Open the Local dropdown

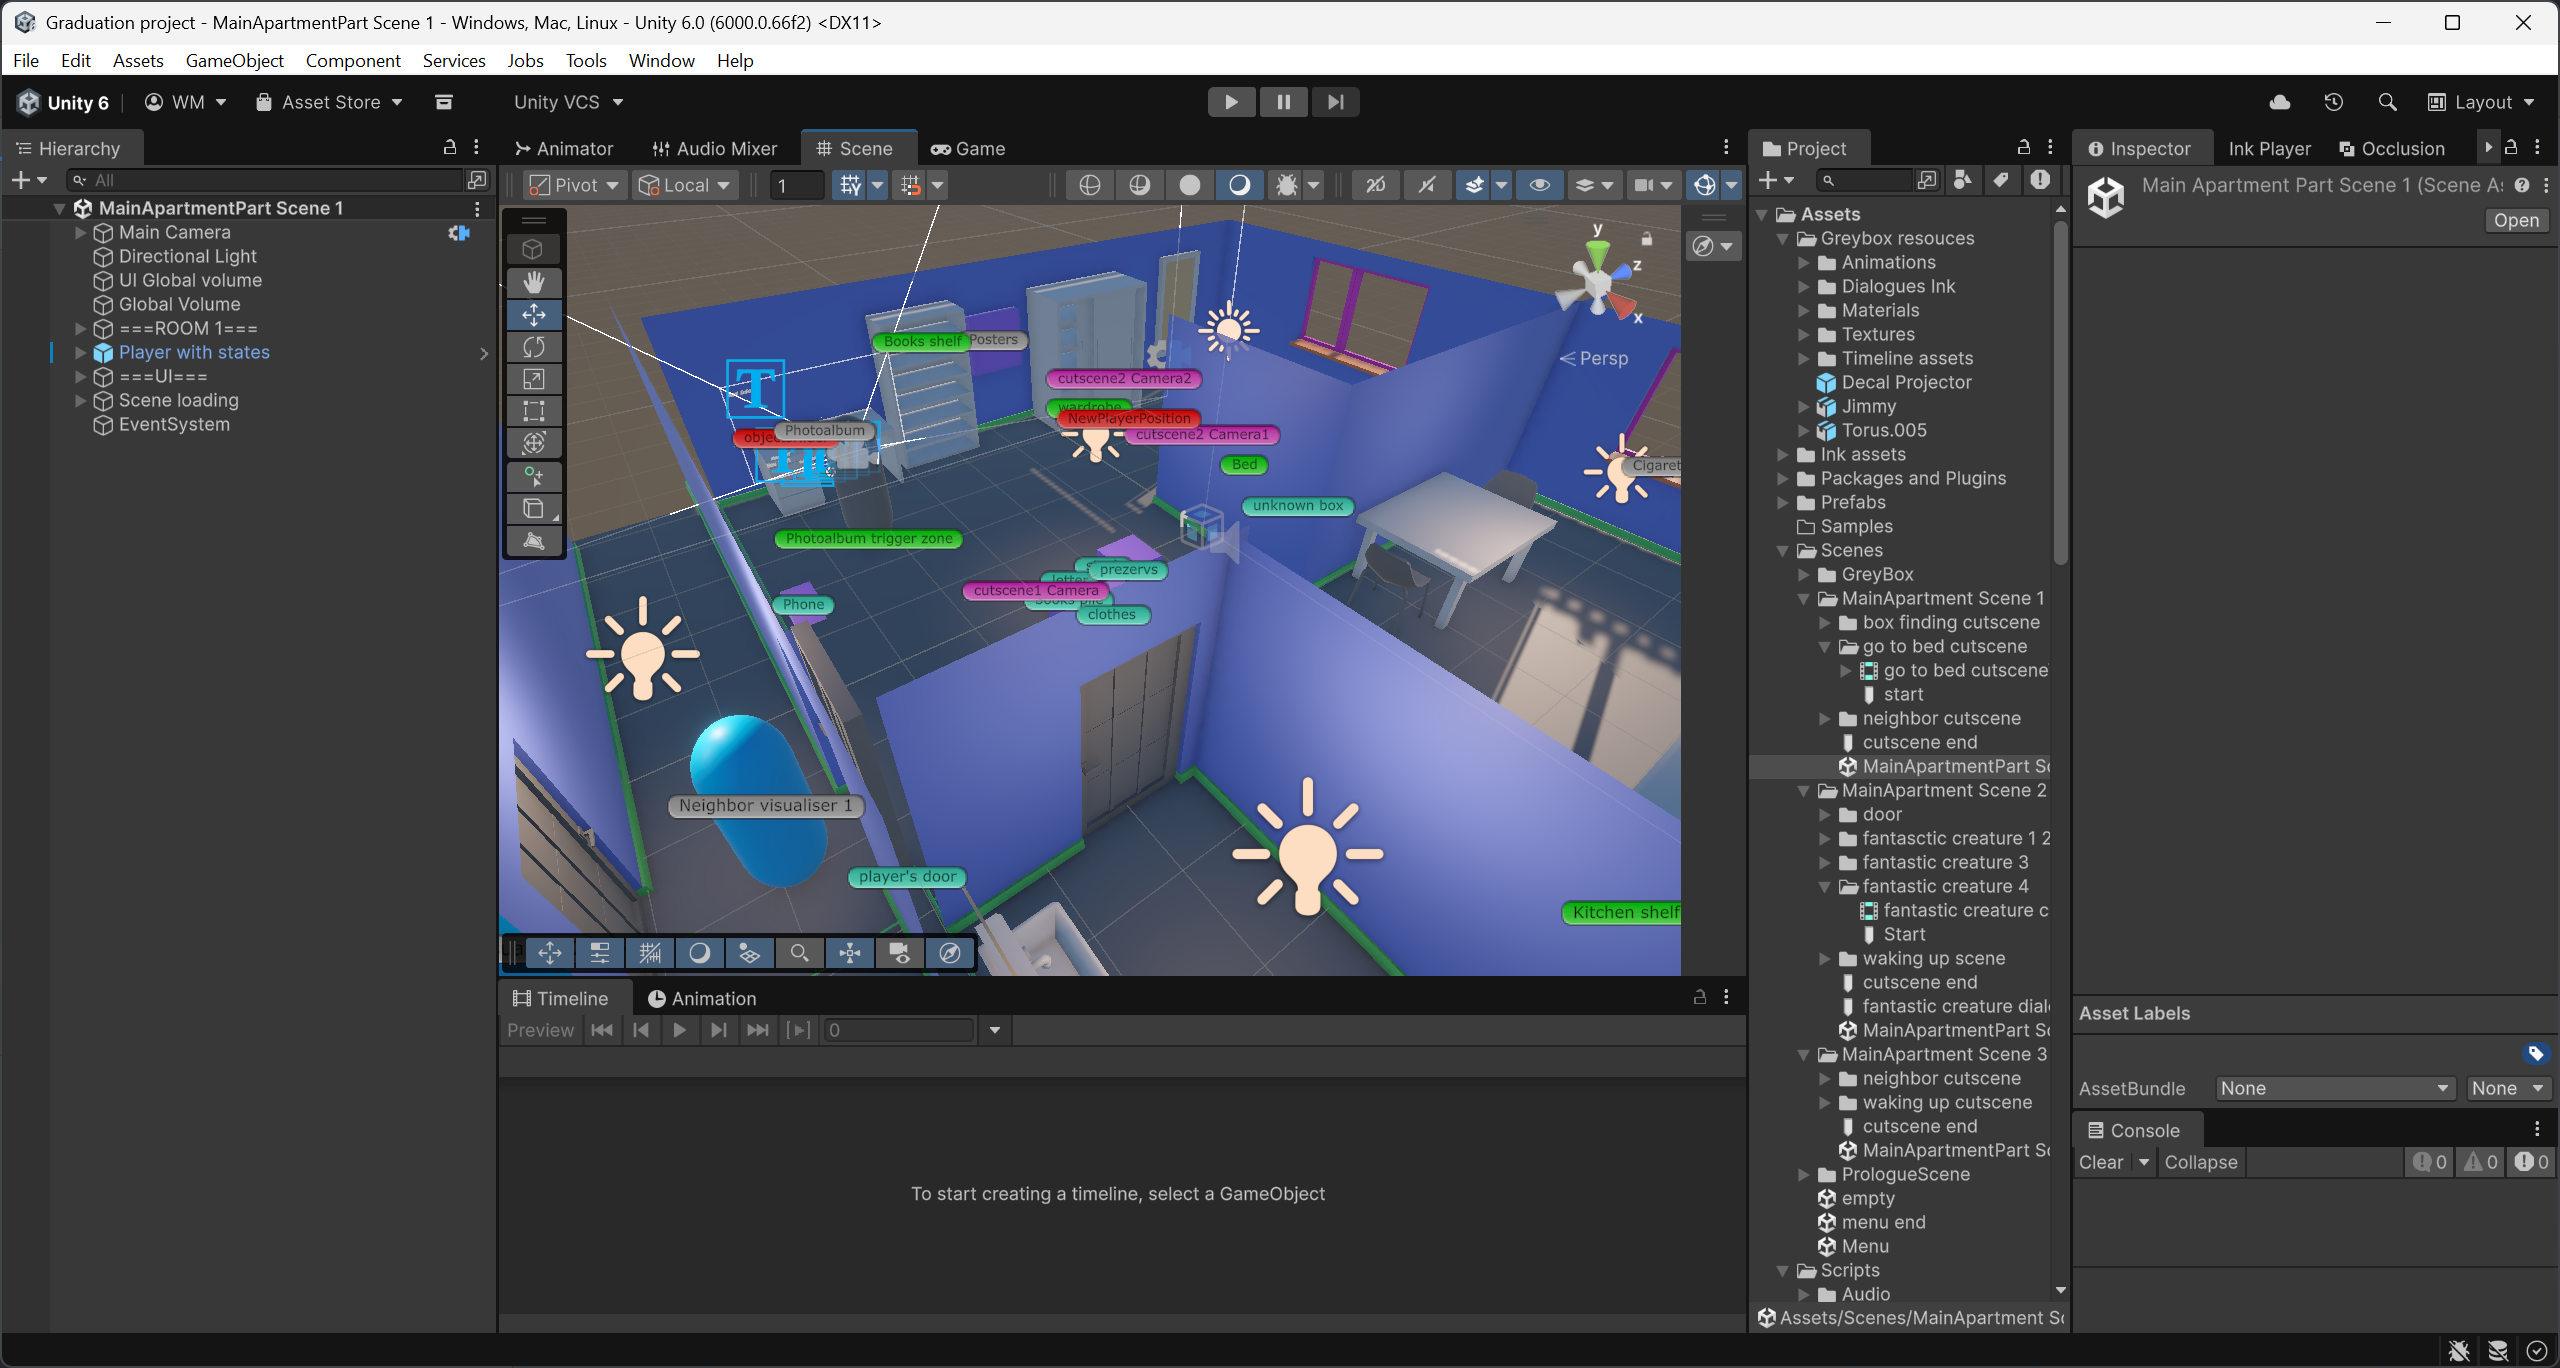(x=686, y=185)
